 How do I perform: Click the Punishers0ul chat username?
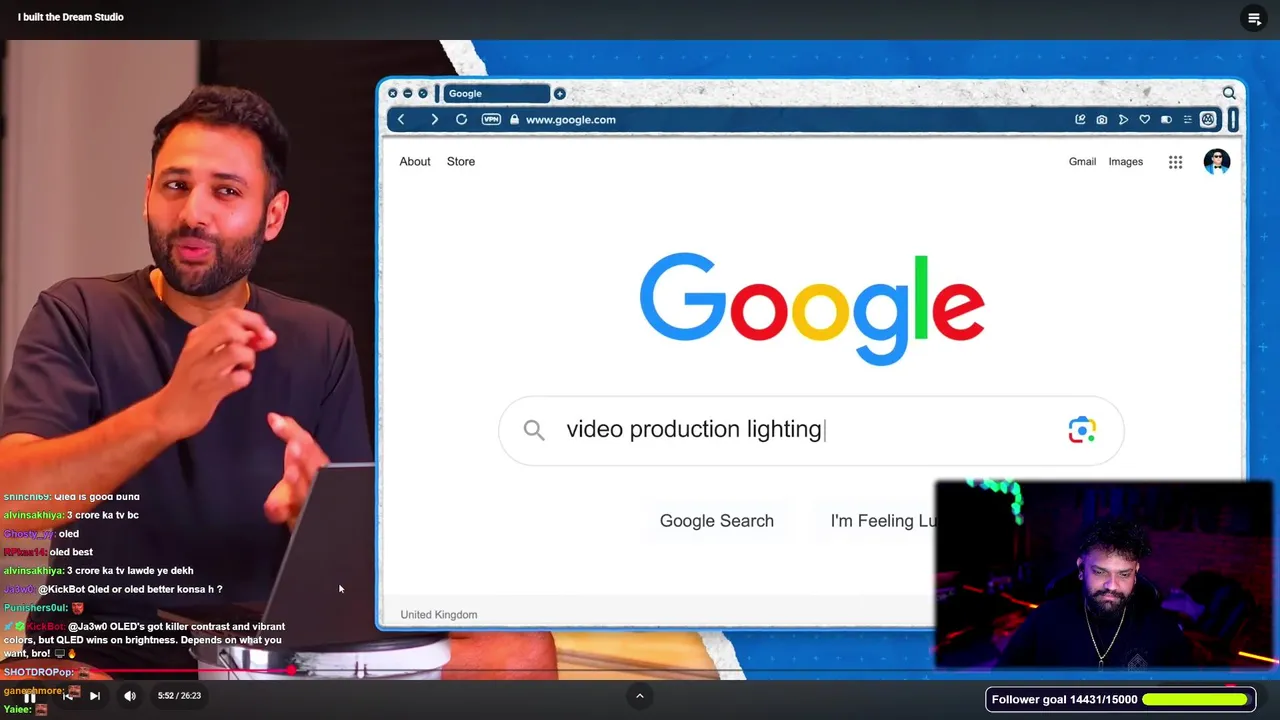point(35,608)
